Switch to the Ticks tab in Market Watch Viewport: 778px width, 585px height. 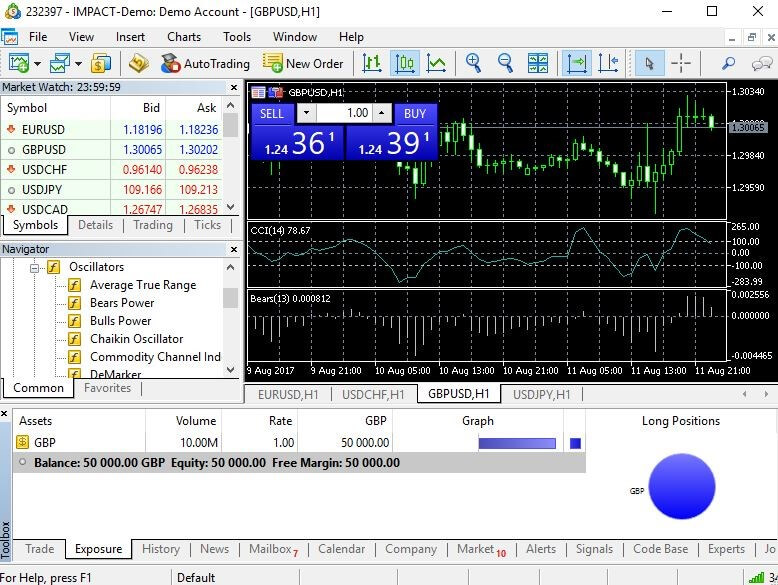tap(207, 225)
